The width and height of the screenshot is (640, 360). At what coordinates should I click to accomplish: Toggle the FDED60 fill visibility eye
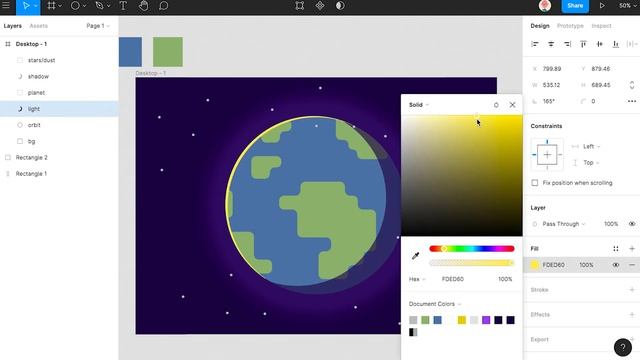pyautogui.click(x=616, y=265)
